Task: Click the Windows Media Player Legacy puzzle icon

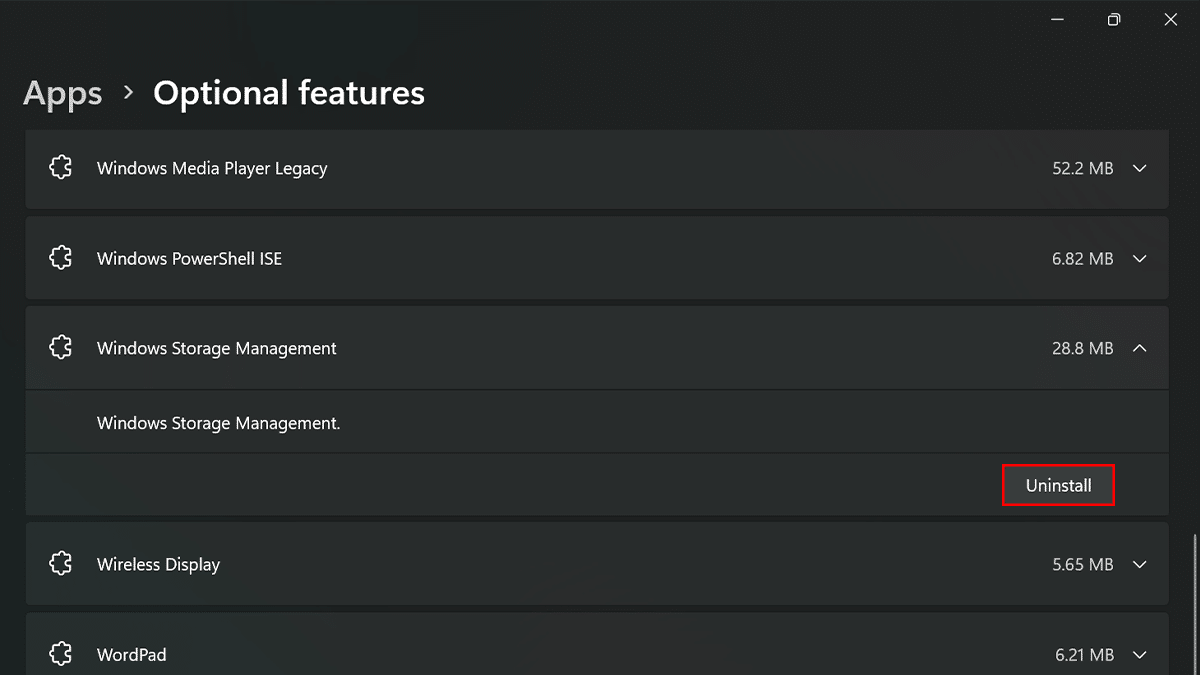Action: [x=61, y=168]
